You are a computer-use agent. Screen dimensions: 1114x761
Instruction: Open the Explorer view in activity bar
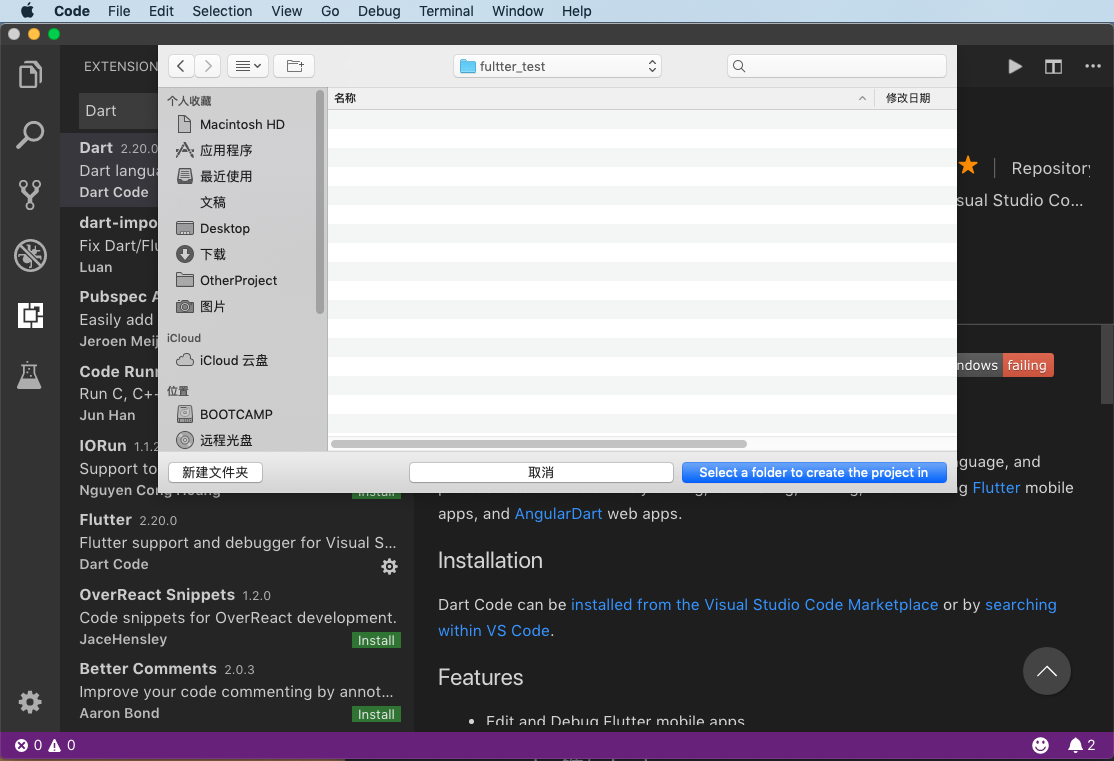tap(30, 75)
